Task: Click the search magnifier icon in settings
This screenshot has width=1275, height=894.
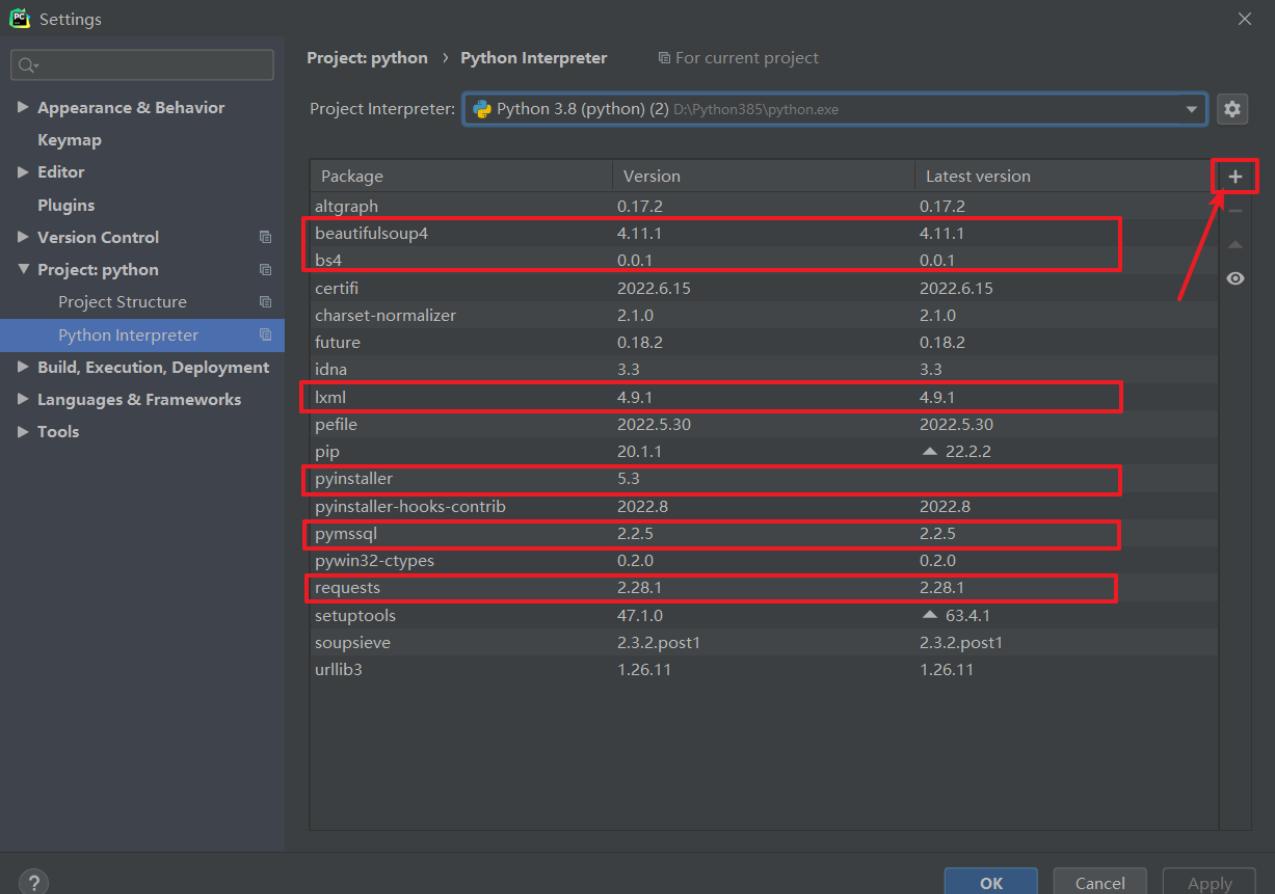Action: [24, 65]
